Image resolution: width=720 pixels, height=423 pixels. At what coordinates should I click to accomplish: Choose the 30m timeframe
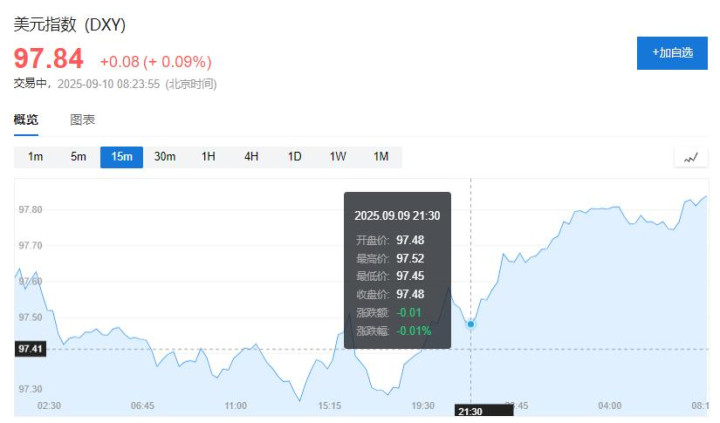pos(165,157)
